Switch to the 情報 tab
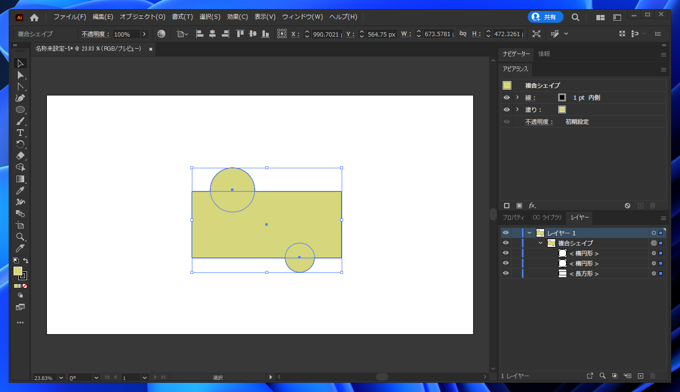The image size is (680, 392). [544, 54]
